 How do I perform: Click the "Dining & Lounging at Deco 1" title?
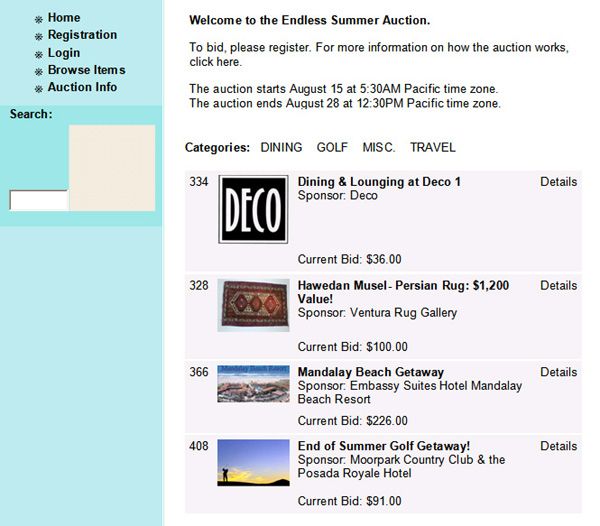379,182
